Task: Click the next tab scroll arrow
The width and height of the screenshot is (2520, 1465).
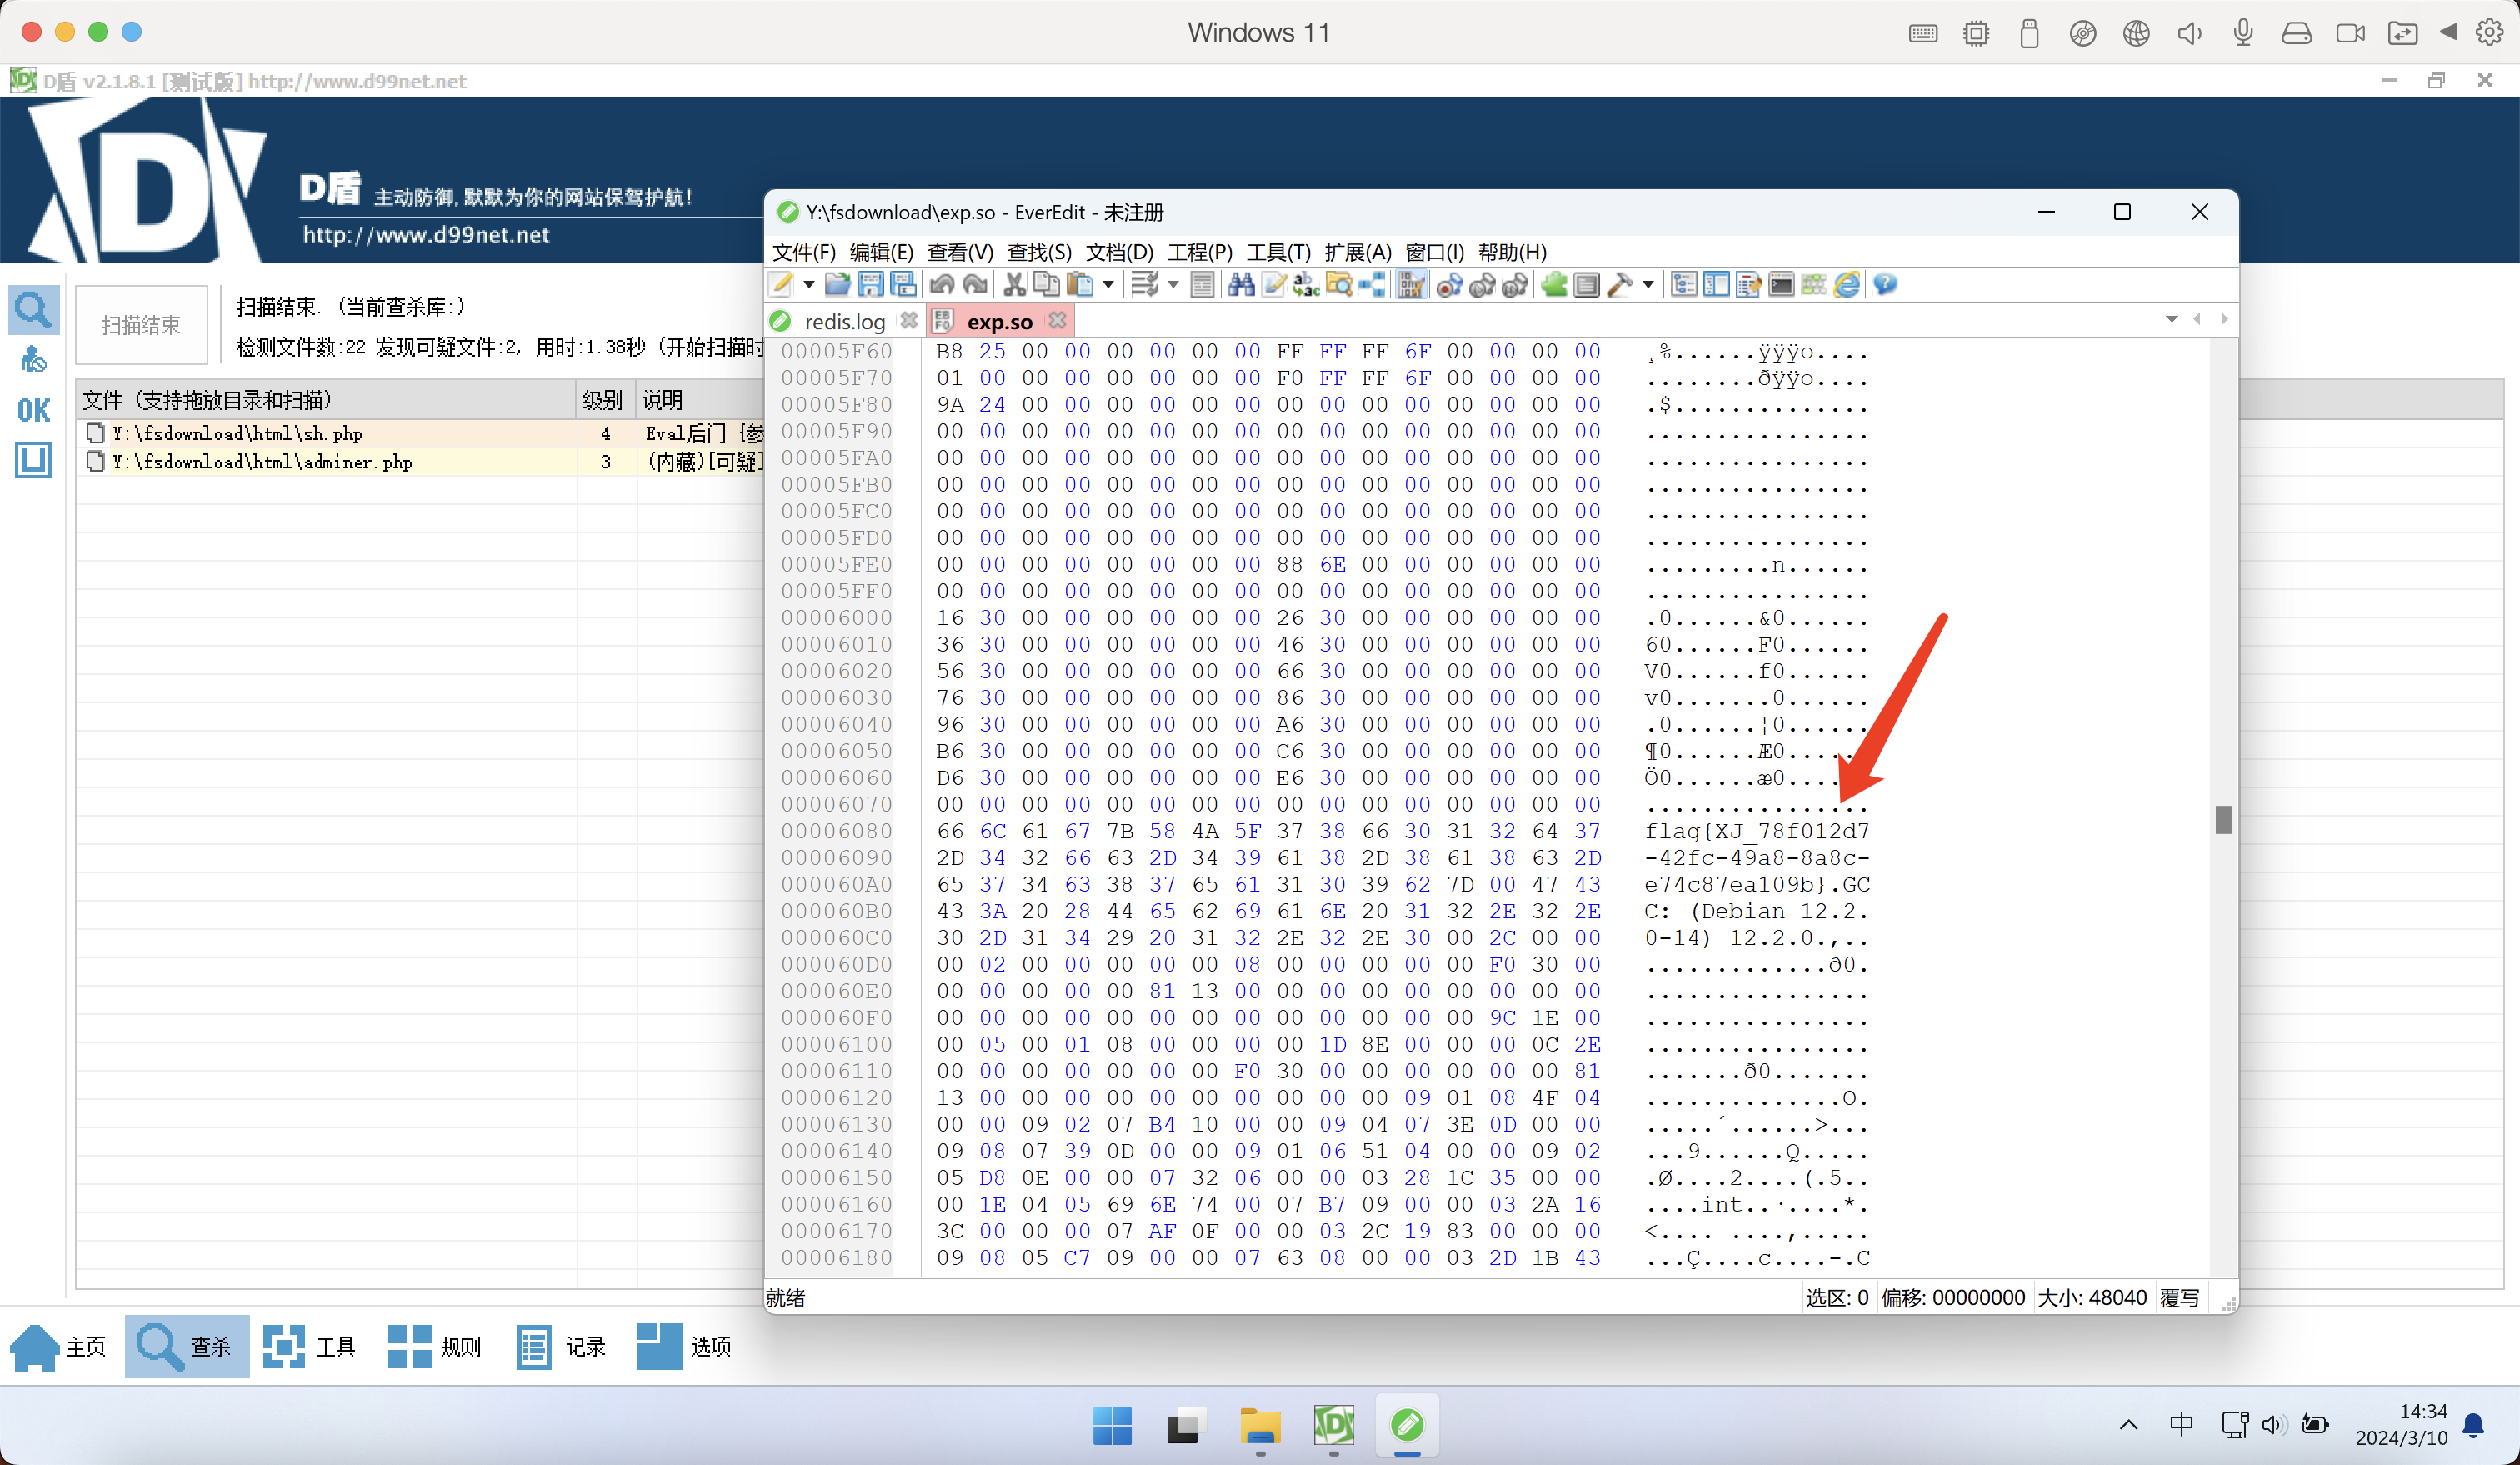Action: point(2224,319)
